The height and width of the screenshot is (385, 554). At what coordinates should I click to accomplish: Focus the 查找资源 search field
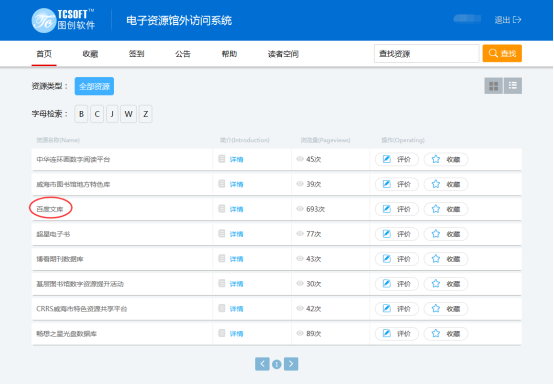click(426, 53)
